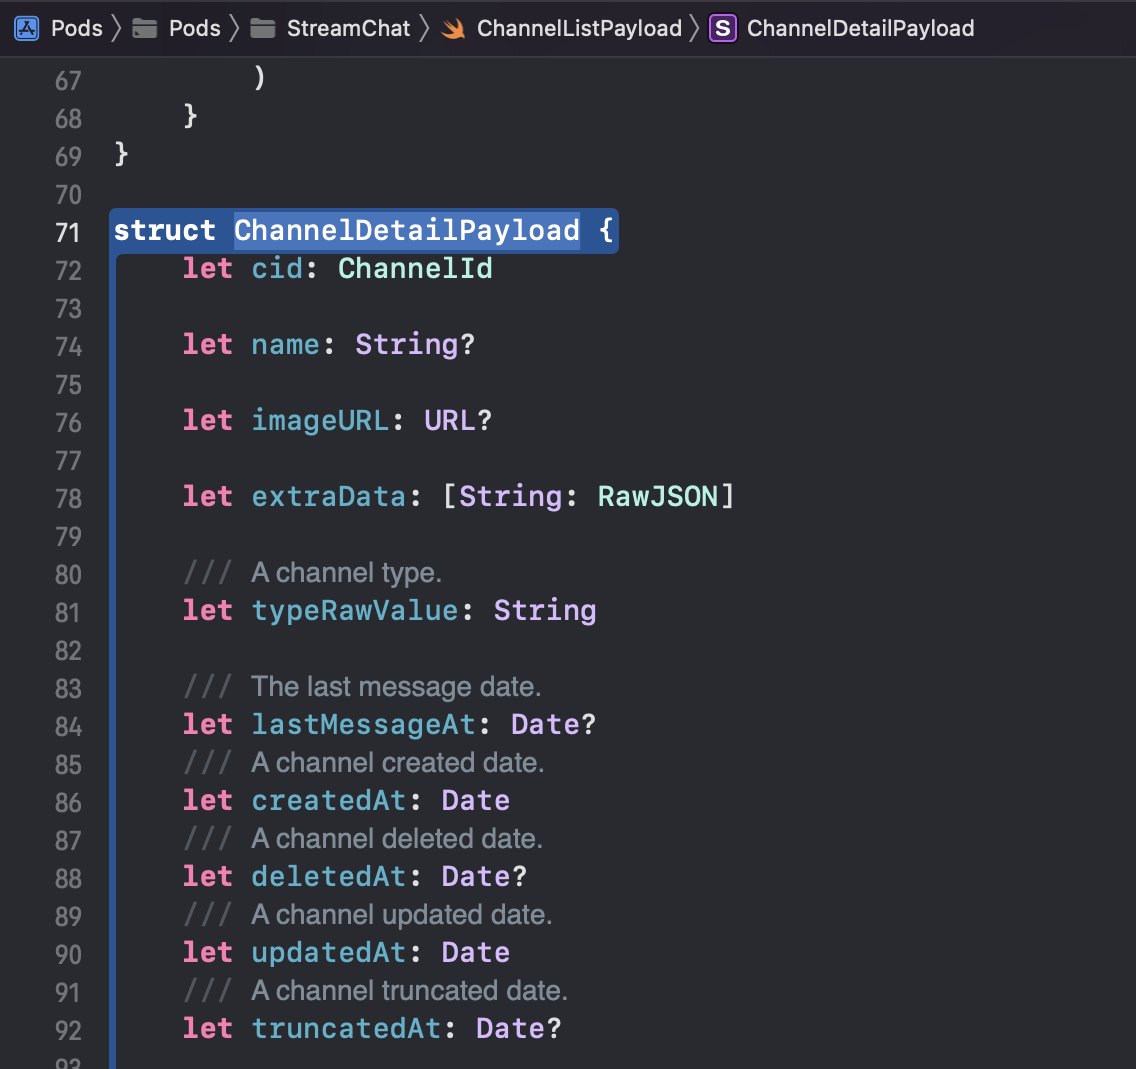Click line number 92 in gutter
The height and width of the screenshot is (1069, 1136).
68,1031
